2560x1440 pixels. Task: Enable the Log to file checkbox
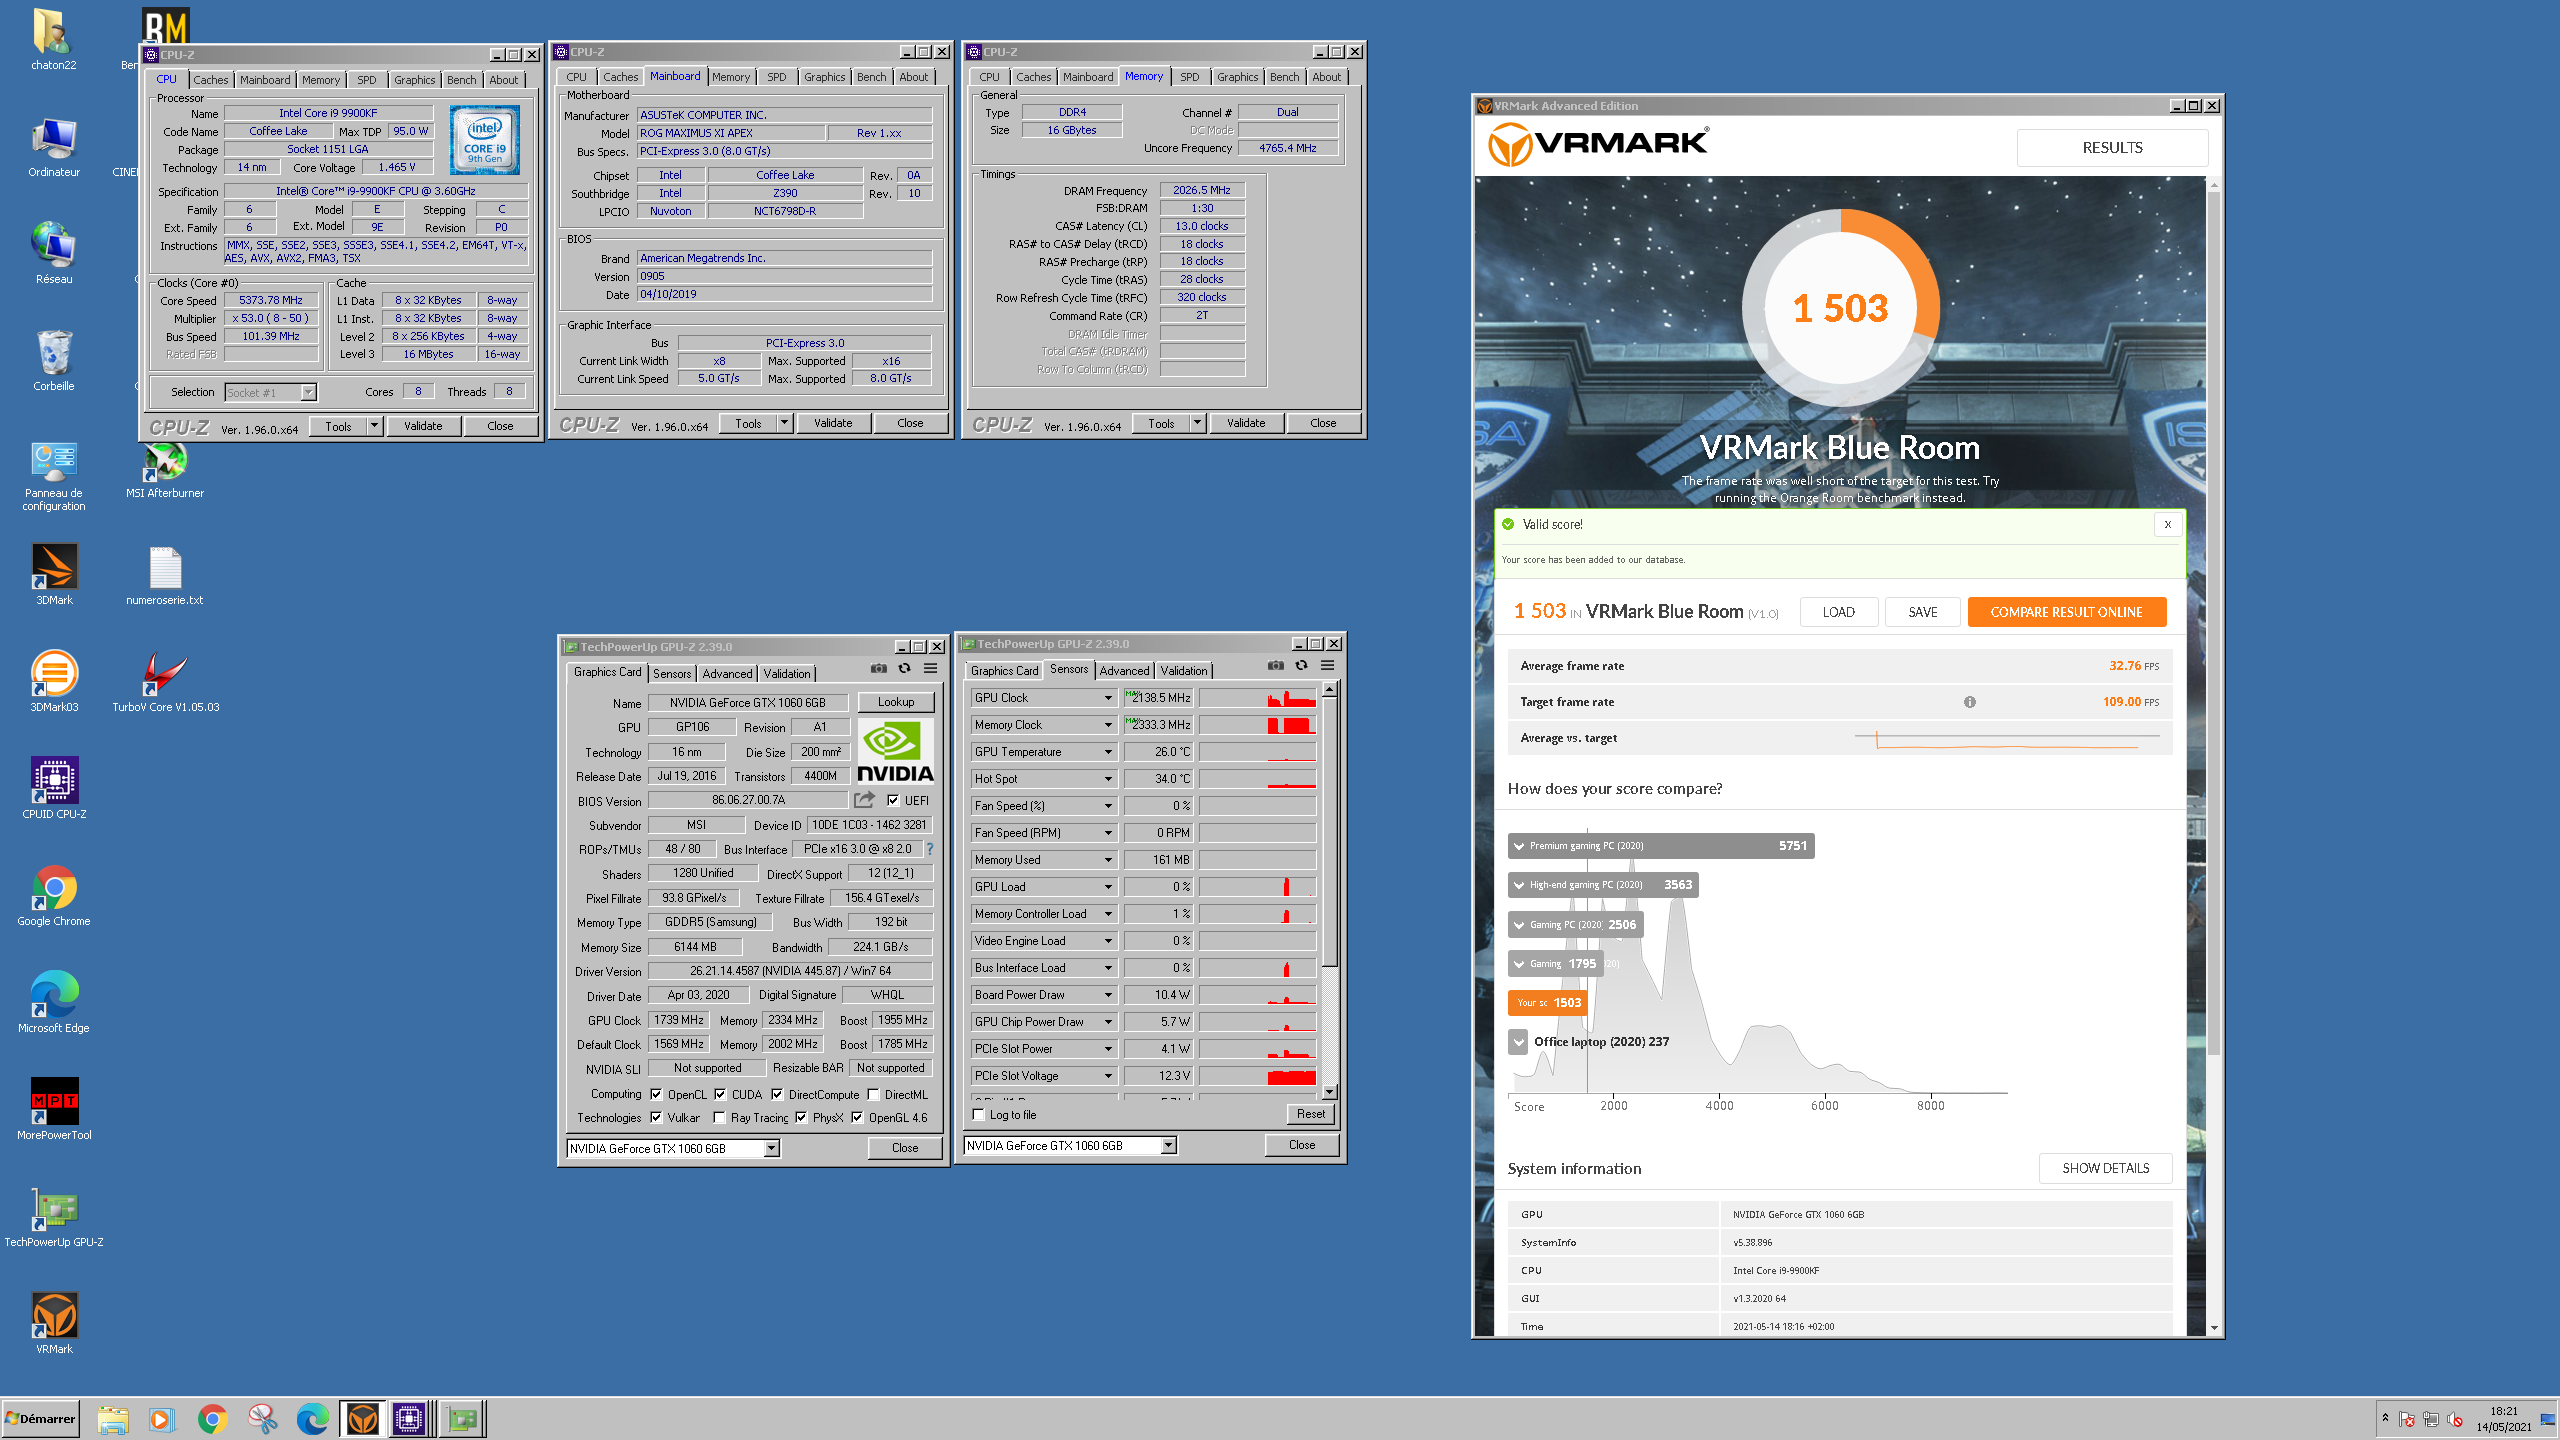coord(979,1114)
